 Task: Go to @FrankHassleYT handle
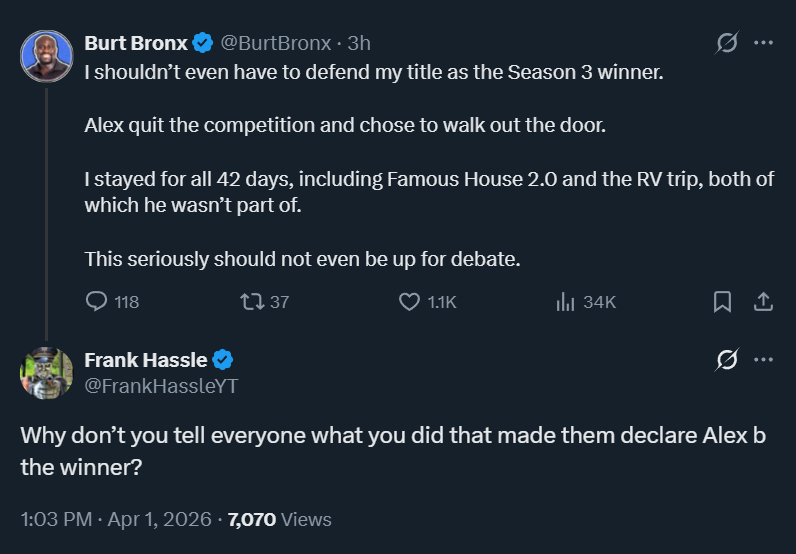161,386
